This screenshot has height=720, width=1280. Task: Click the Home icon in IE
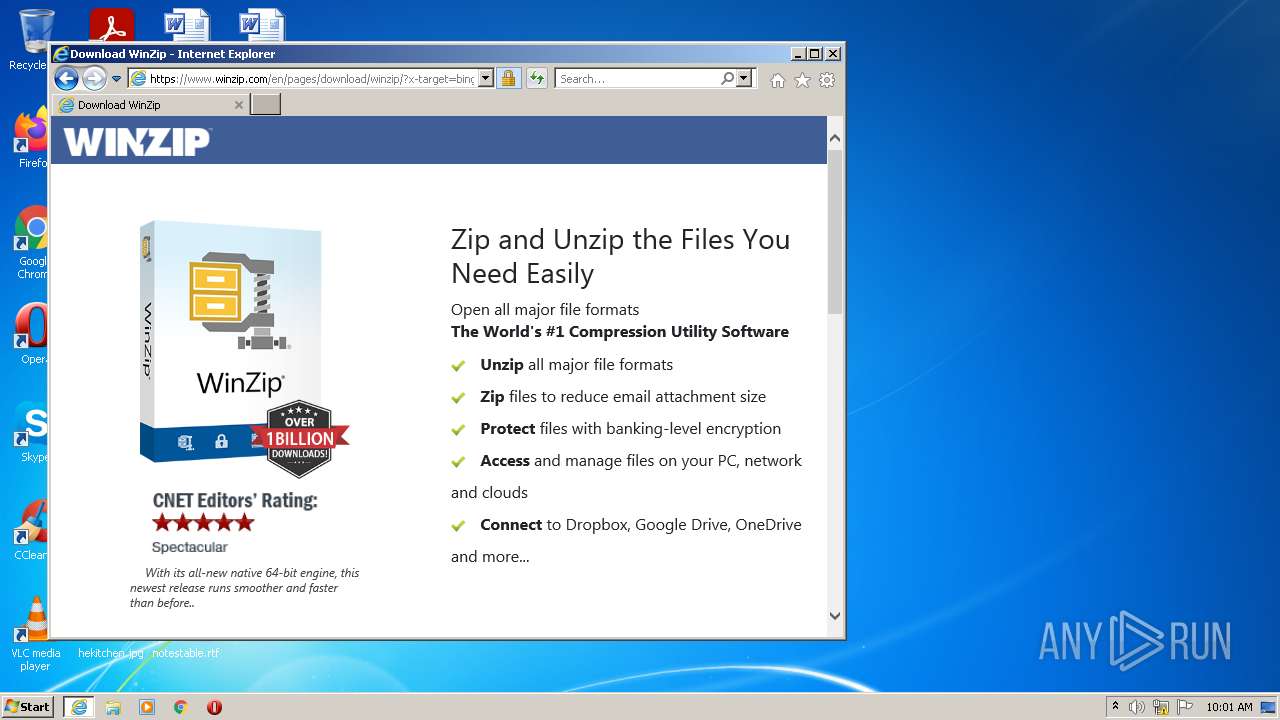[x=778, y=80]
